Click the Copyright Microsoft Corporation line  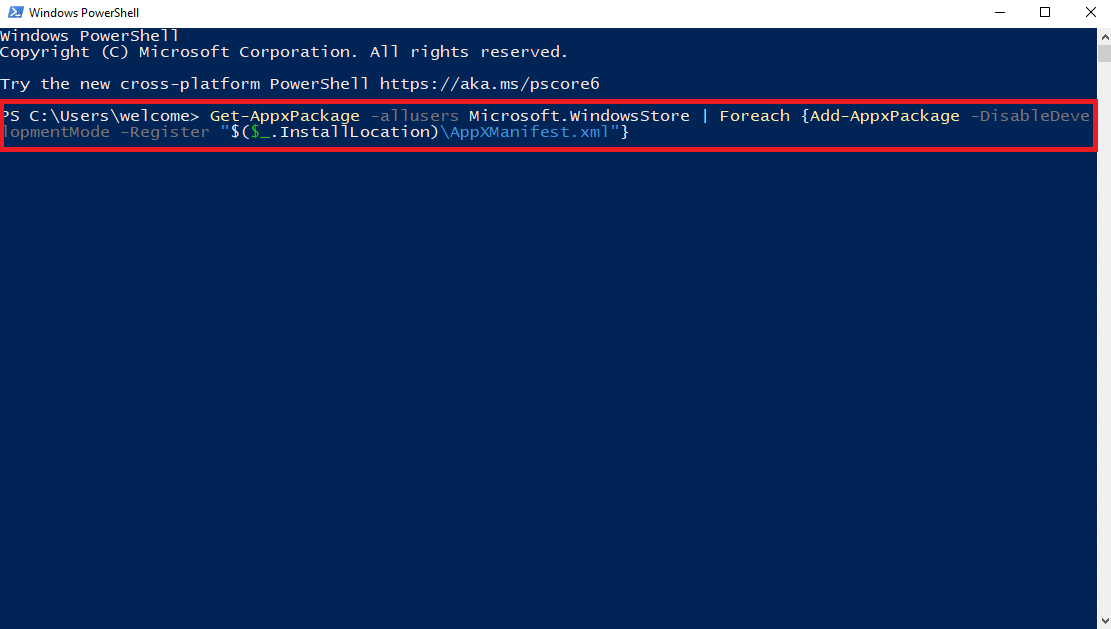pyautogui.click(x=284, y=52)
